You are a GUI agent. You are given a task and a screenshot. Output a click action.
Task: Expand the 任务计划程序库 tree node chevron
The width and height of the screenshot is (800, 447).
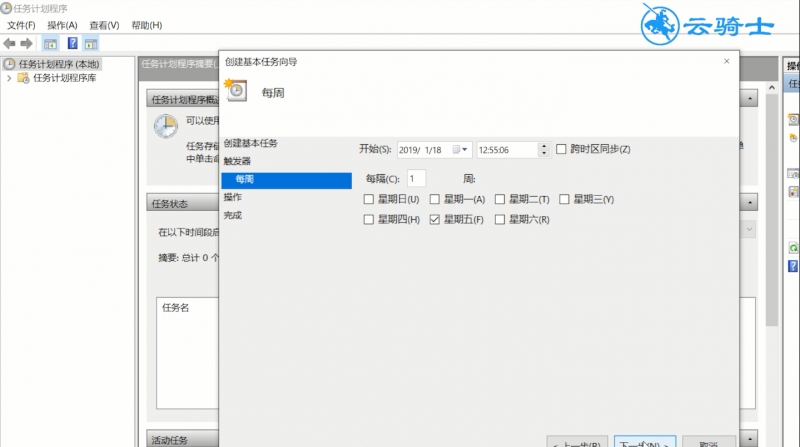click(9, 78)
